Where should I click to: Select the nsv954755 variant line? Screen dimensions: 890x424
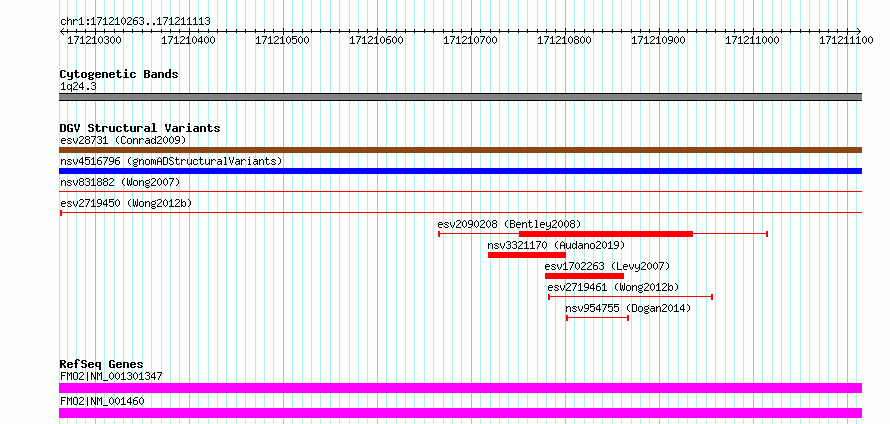597,318
